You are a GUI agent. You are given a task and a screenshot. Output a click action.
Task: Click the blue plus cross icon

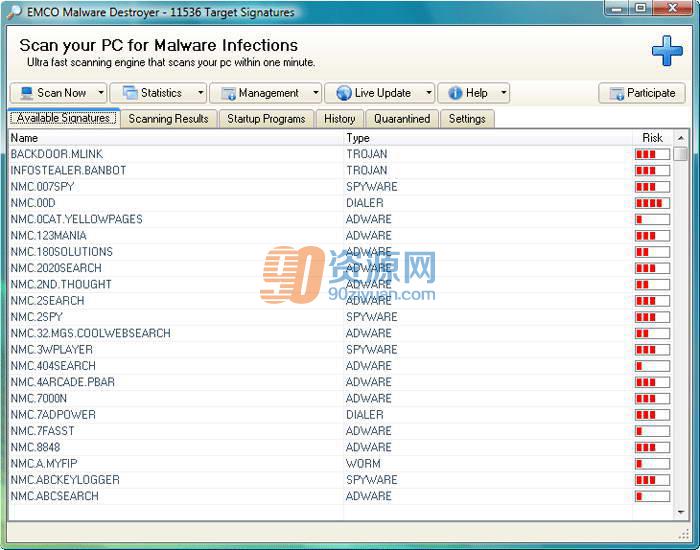click(x=667, y=50)
